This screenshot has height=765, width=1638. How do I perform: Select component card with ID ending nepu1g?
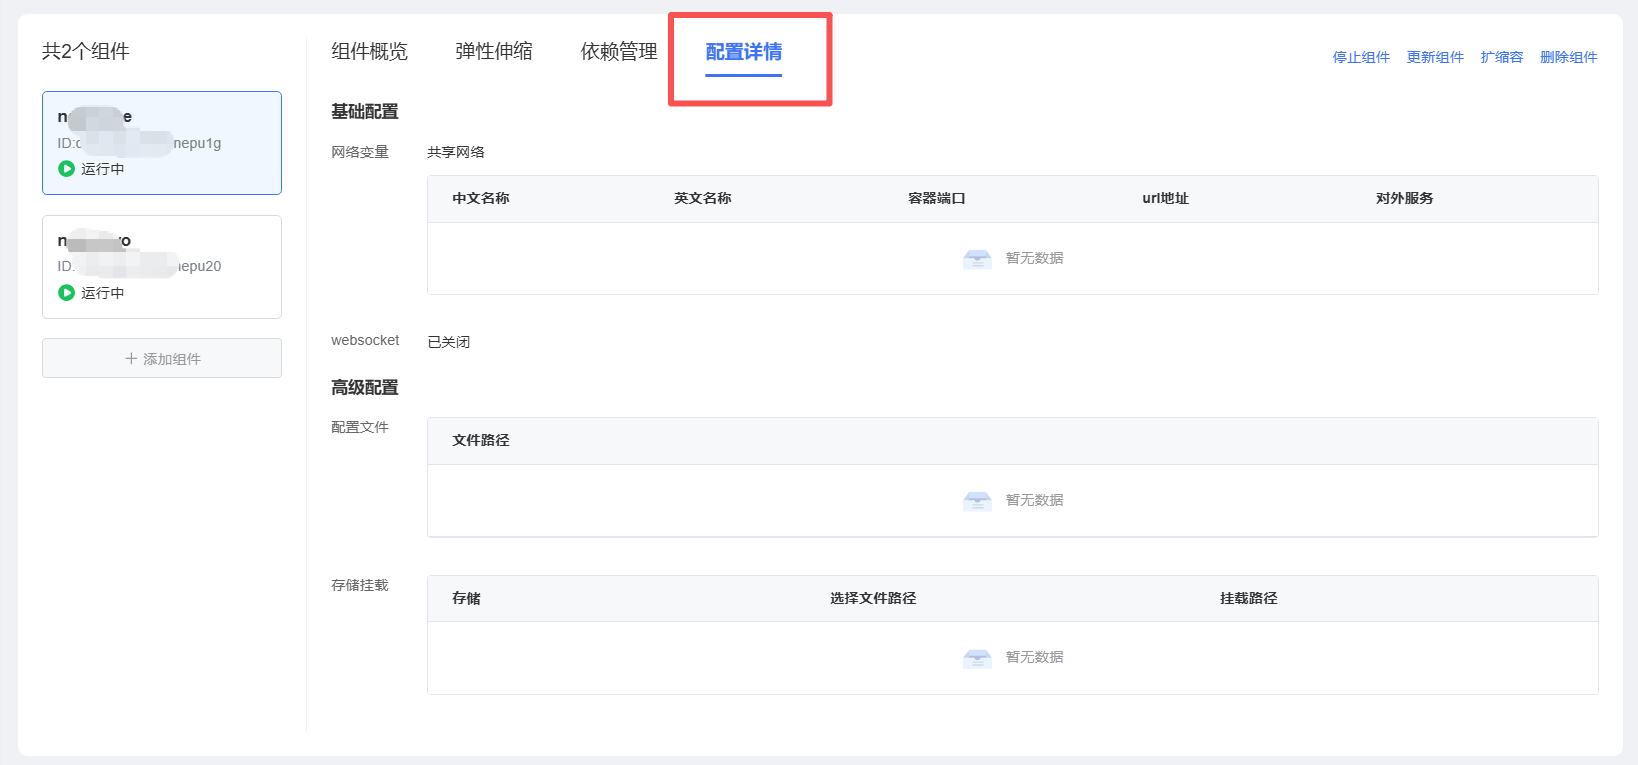coord(162,143)
